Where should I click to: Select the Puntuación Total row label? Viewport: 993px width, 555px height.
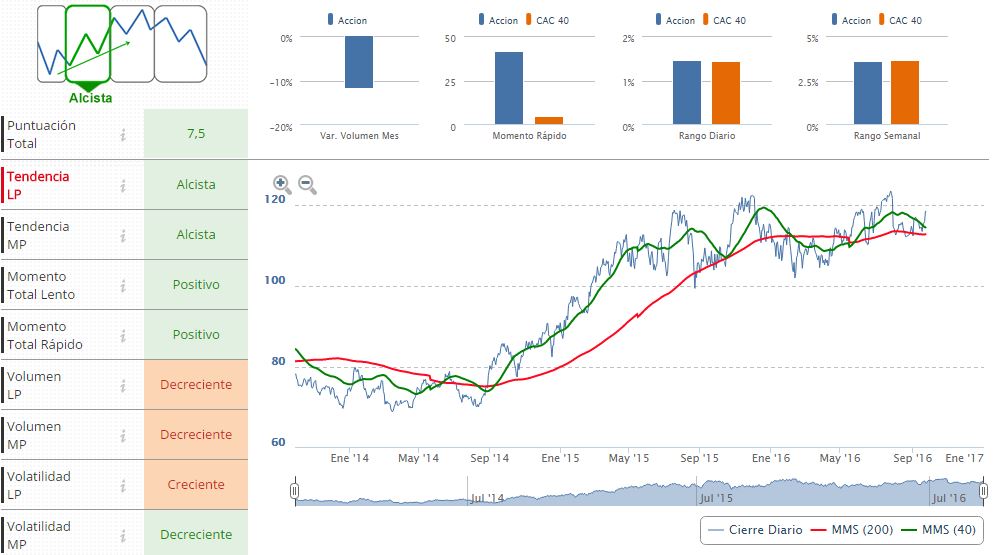pyautogui.click(x=41, y=134)
